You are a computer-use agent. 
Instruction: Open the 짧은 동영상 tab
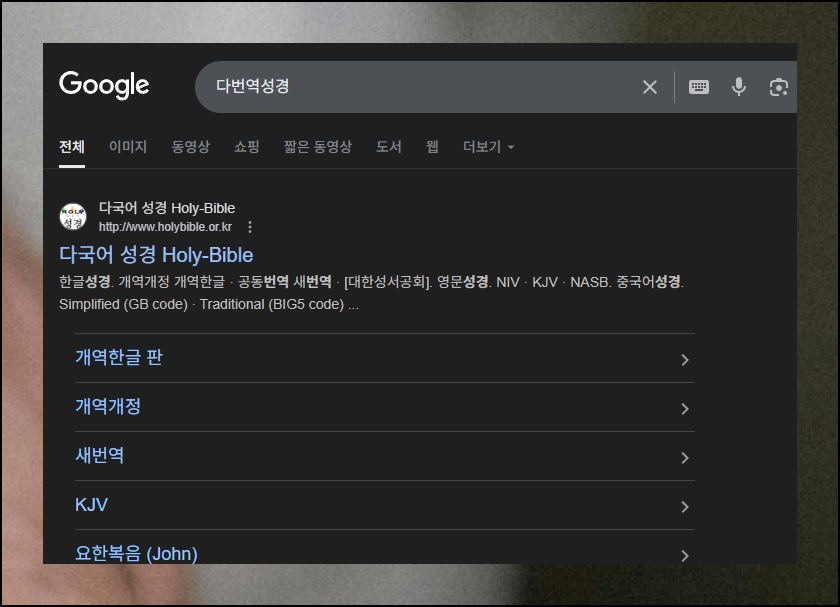click(318, 147)
